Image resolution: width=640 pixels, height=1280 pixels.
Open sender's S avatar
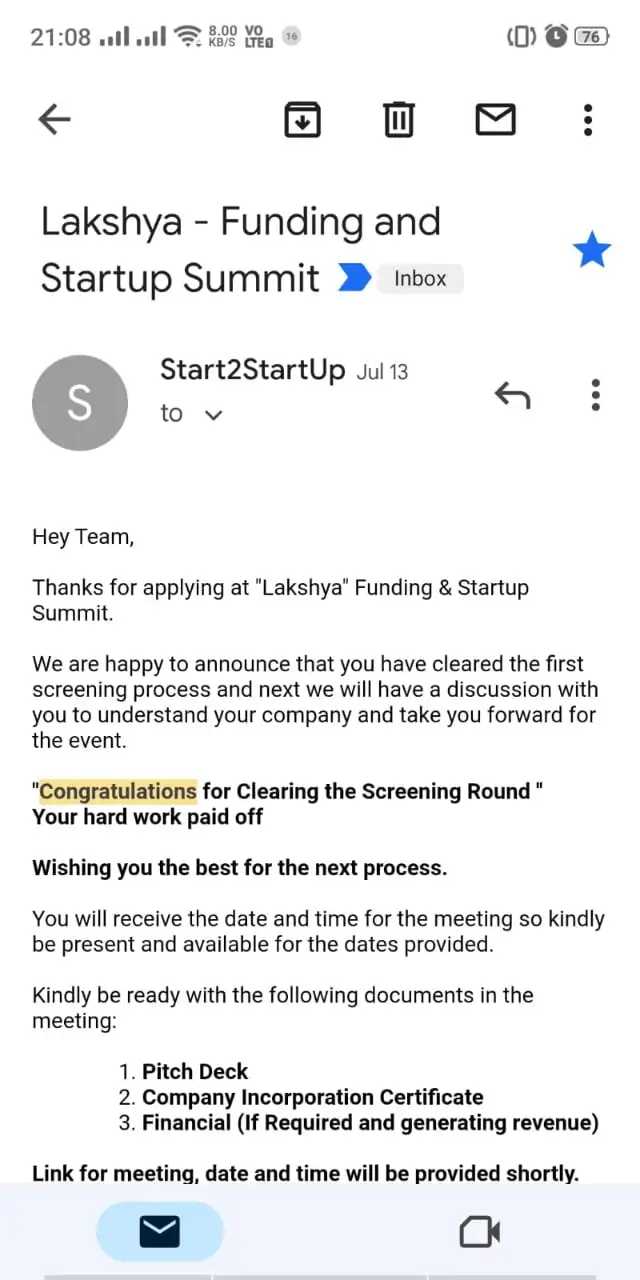(80, 403)
